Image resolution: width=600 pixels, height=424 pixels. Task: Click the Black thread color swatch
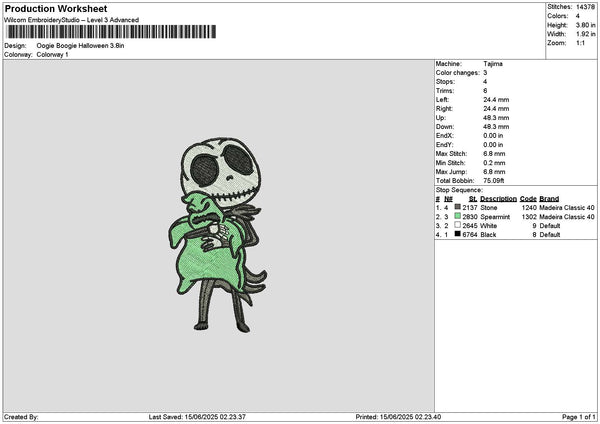click(457, 234)
